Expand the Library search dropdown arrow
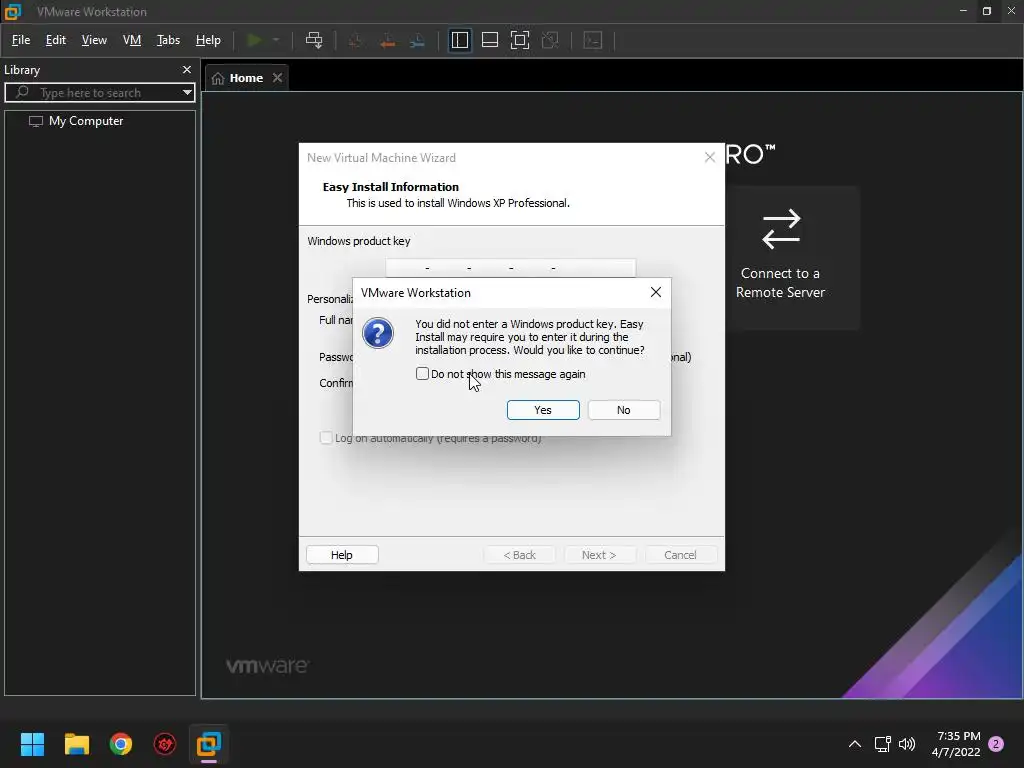The image size is (1024, 768). [x=187, y=93]
